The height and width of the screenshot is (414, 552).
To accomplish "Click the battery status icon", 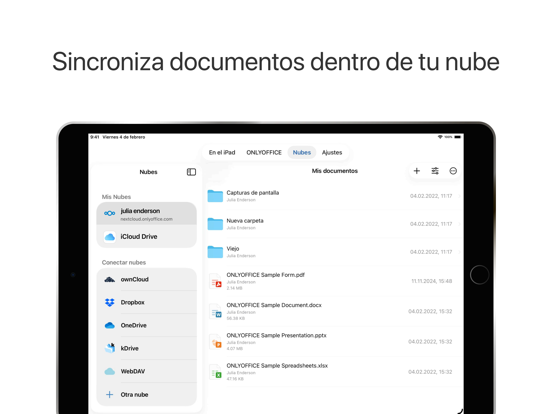I will [458, 137].
